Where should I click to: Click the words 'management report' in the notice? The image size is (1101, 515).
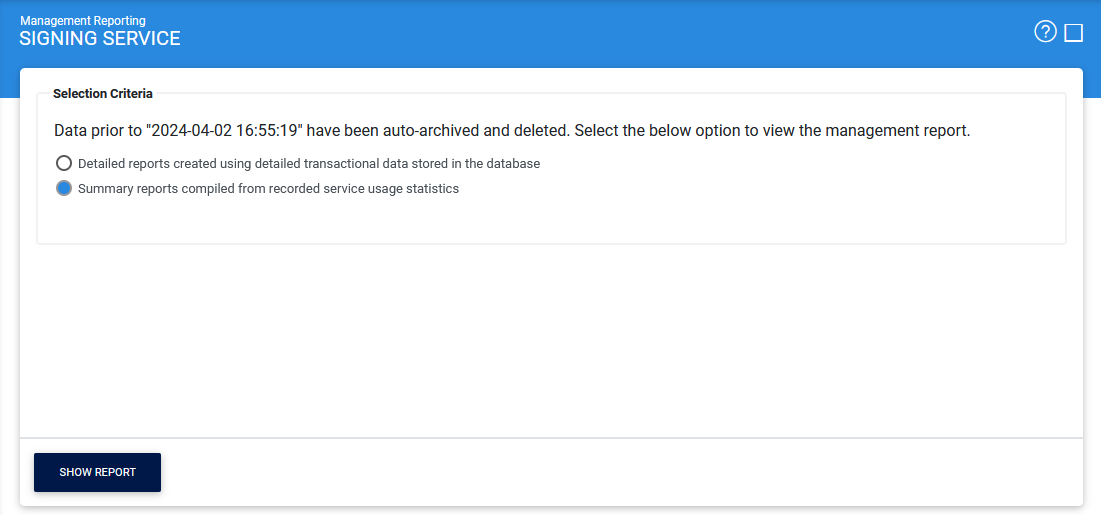903,131
